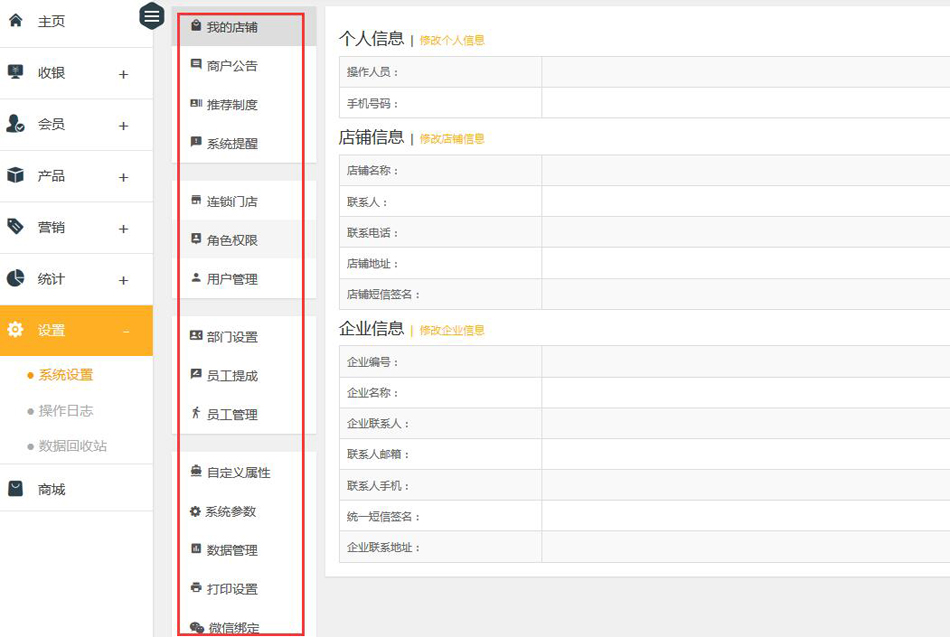Viewport: 950px width, 637px height.
Task: Click the shopping bag icon for 商城
Action: pos(15,489)
